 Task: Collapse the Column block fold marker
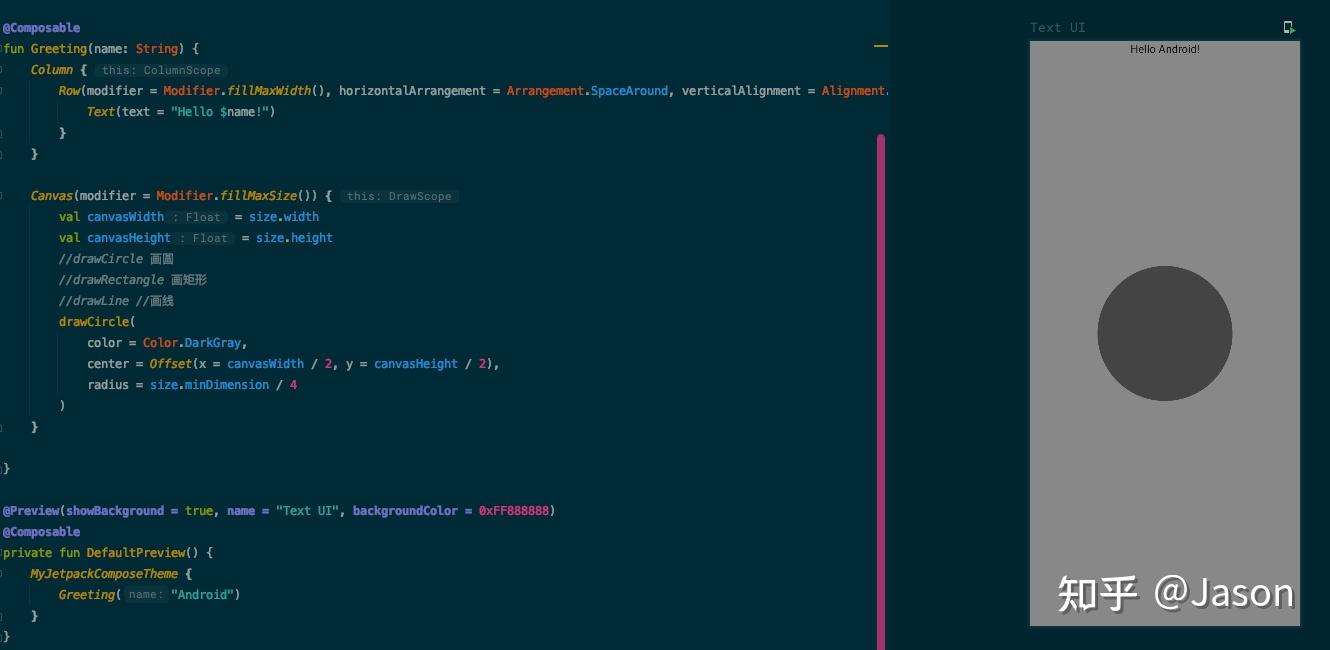pos(2,70)
